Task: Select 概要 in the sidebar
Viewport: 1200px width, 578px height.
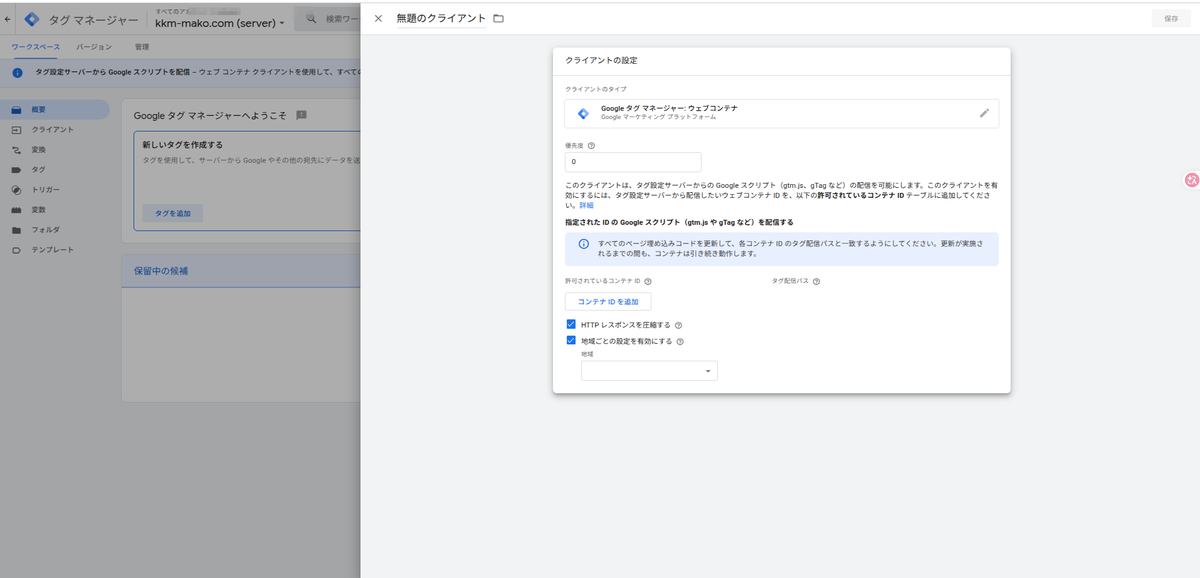Action: coord(54,110)
